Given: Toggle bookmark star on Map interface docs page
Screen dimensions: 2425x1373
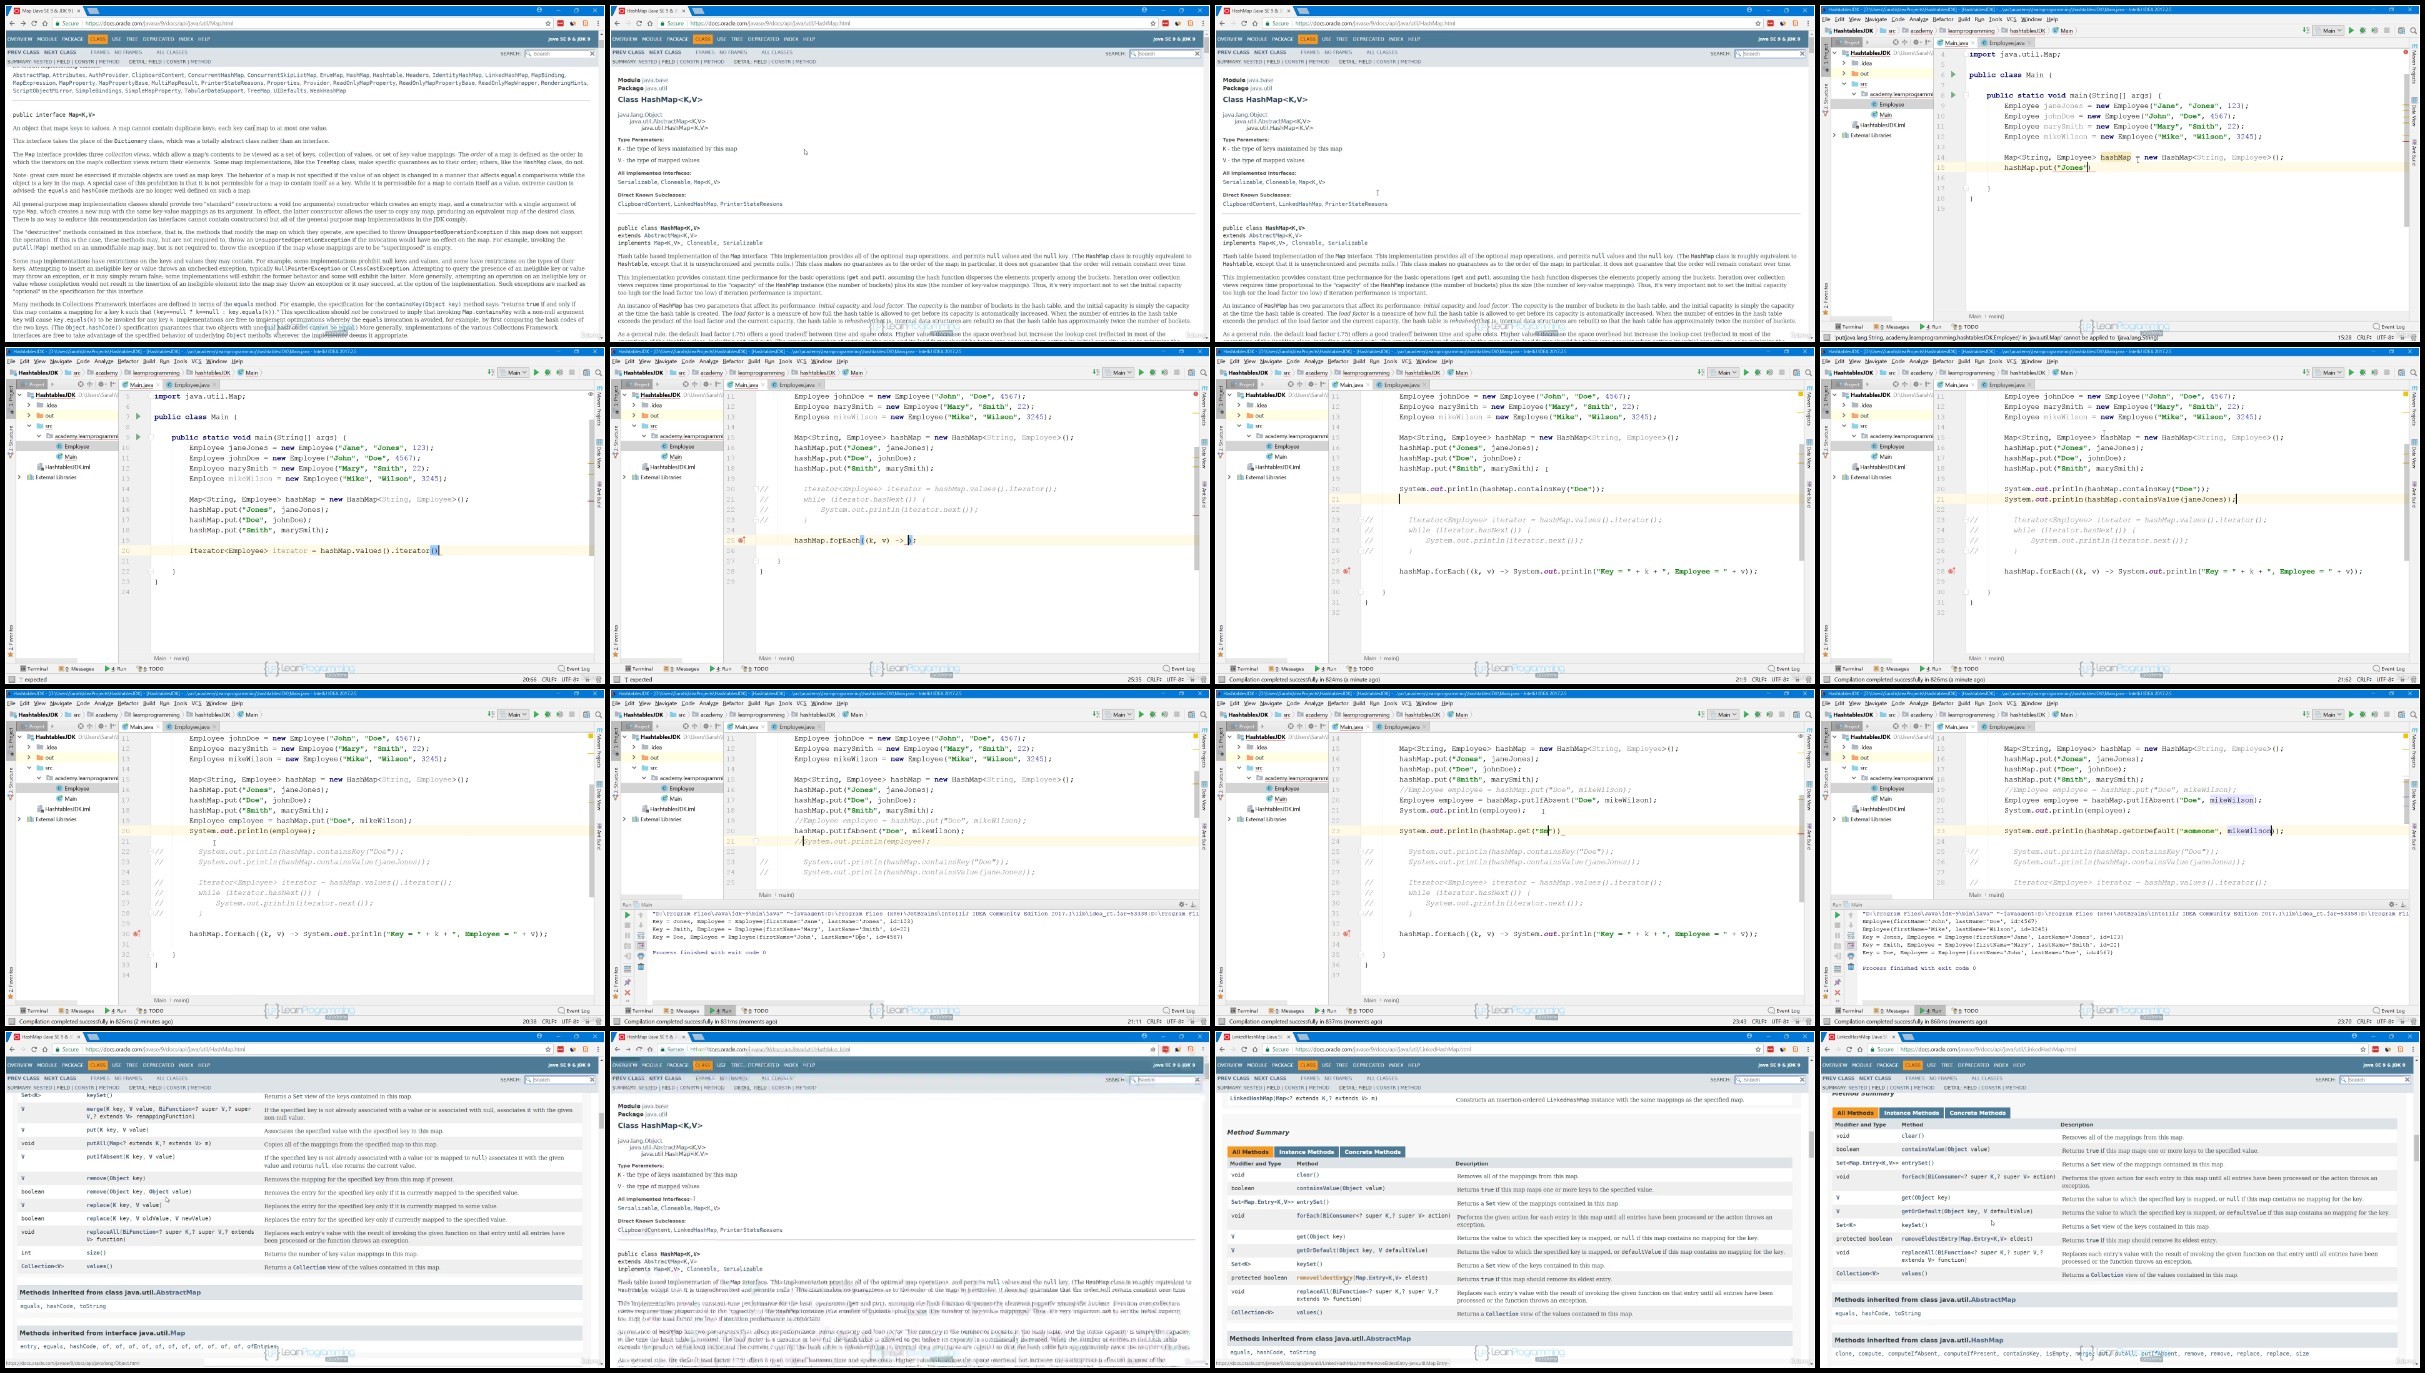Looking at the screenshot, I should [x=548, y=23].
